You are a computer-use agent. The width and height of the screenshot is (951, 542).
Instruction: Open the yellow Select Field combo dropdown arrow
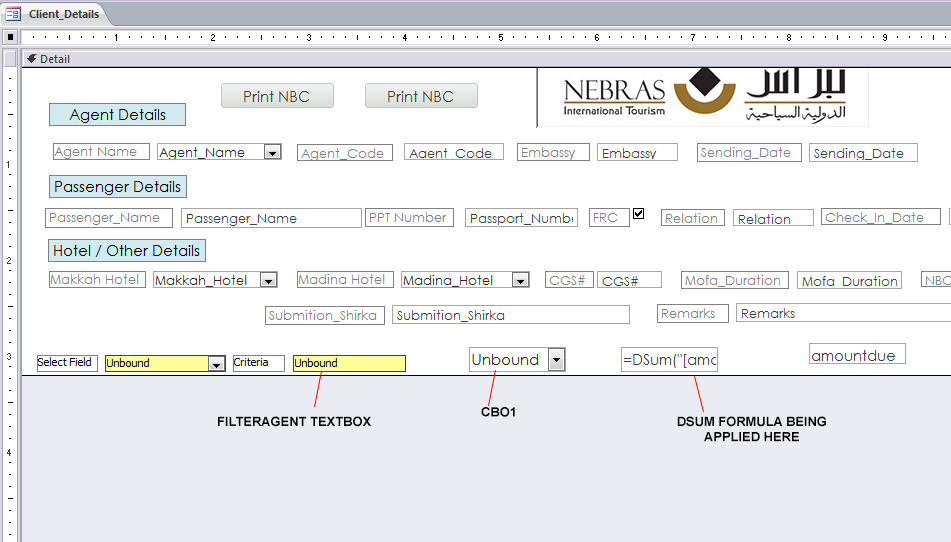pyautogui.click(x=217, y=364)
